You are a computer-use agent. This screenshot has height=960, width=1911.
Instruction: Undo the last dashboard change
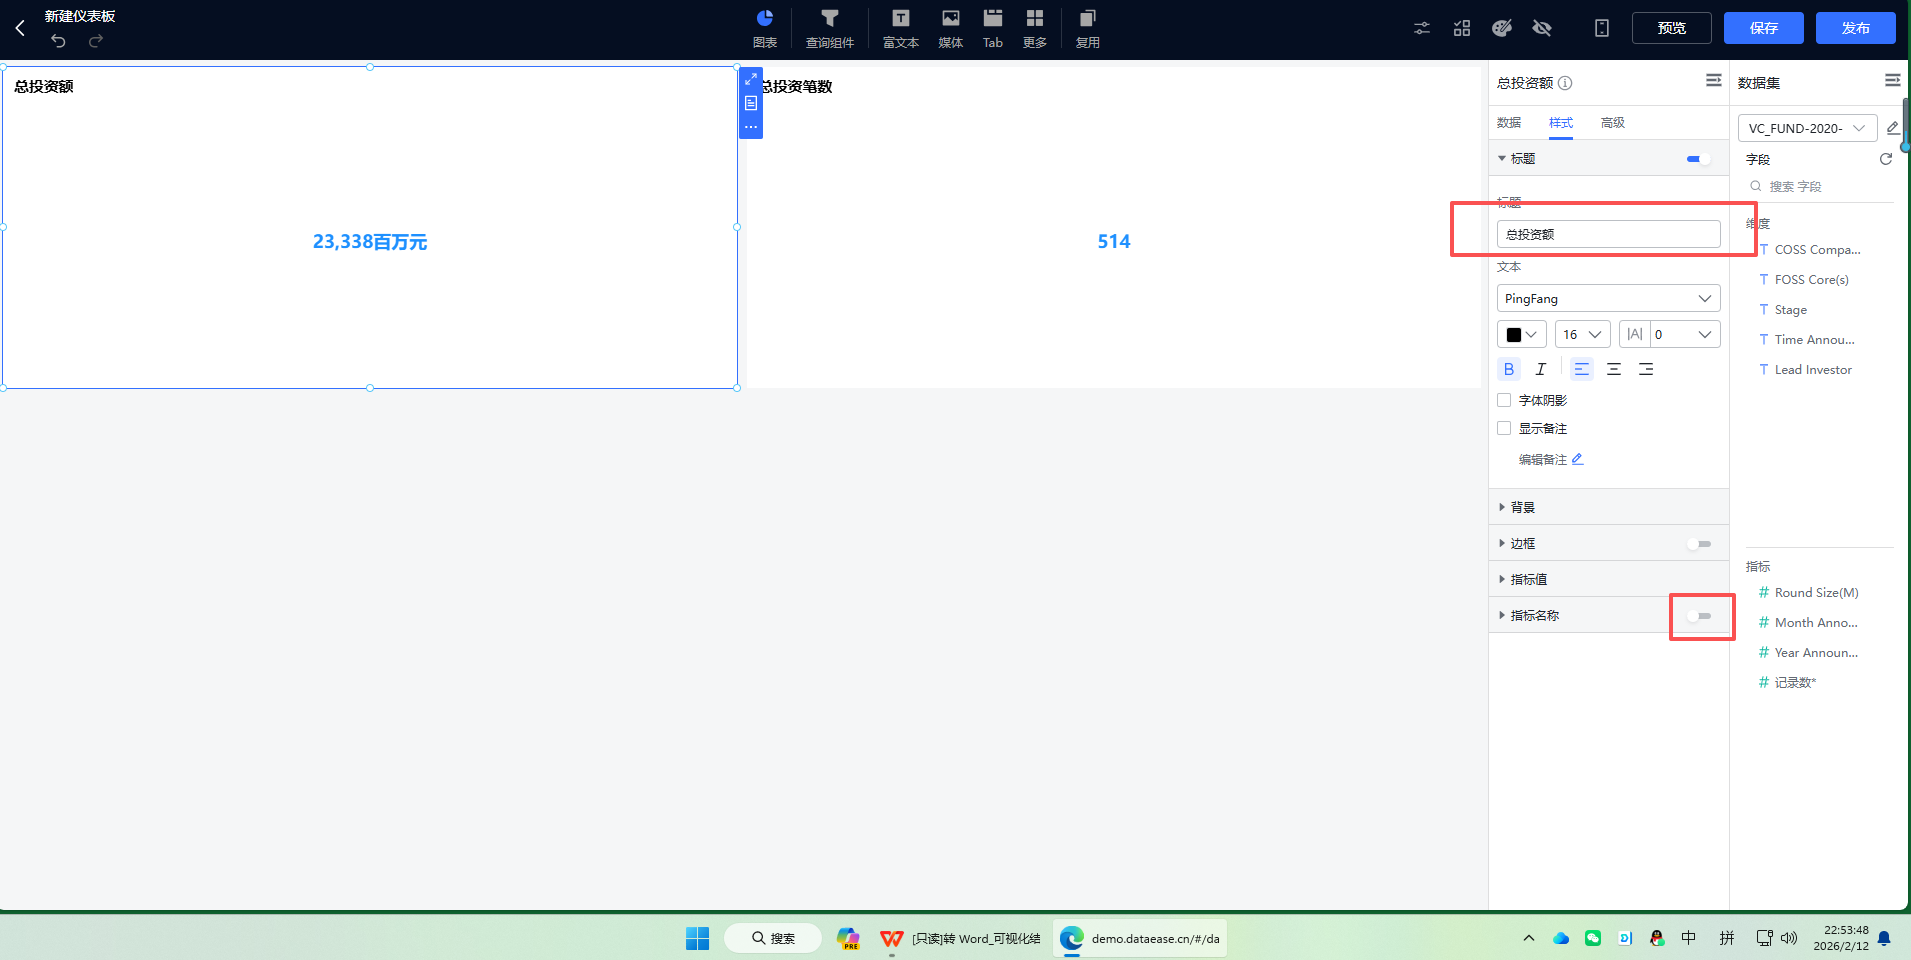58,41
